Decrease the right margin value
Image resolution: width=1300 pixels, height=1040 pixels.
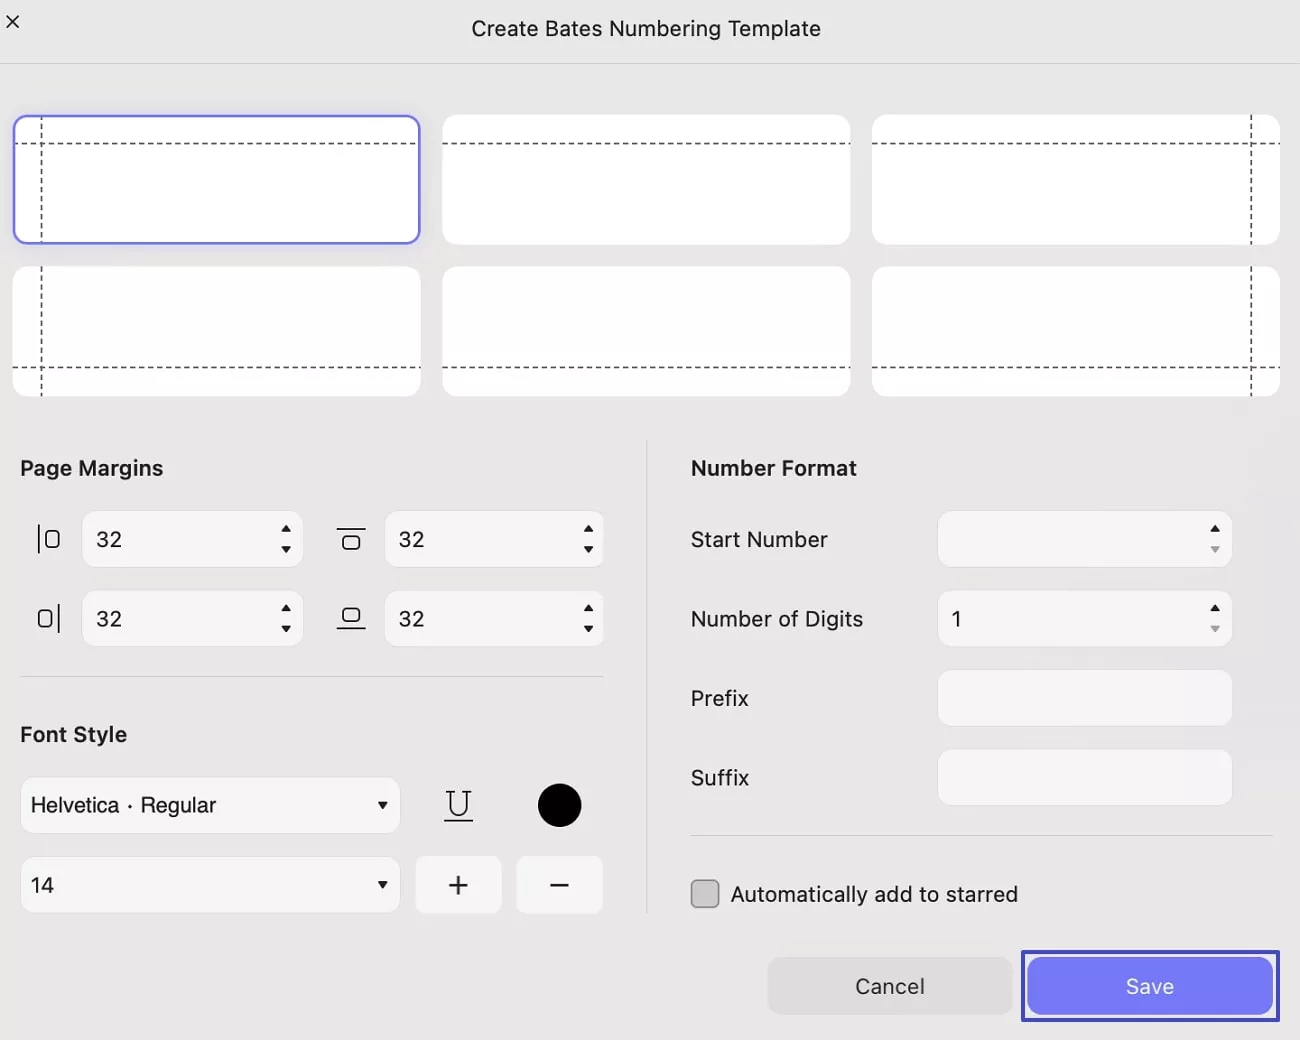tap(286, 629)
